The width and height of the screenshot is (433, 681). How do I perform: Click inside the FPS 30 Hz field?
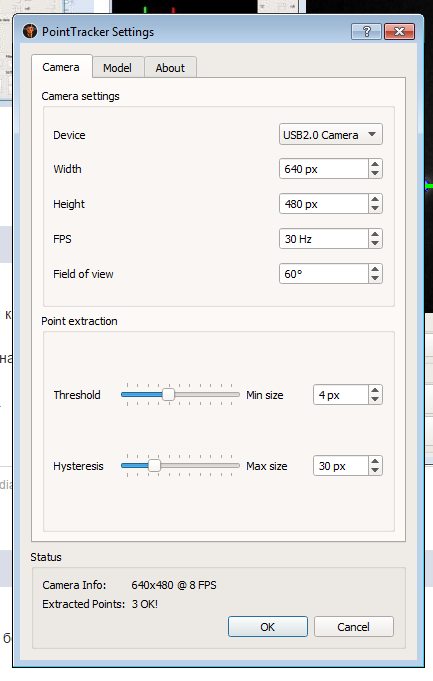(x=324, y=239)
